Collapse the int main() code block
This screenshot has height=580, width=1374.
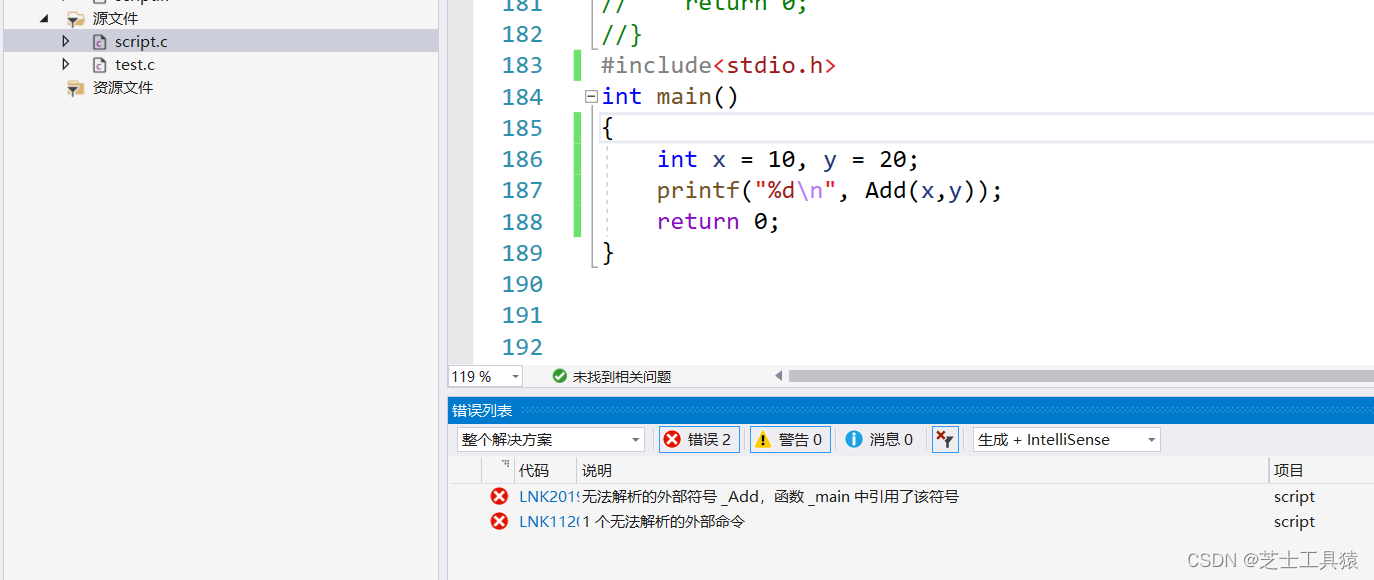pos(591,97)
